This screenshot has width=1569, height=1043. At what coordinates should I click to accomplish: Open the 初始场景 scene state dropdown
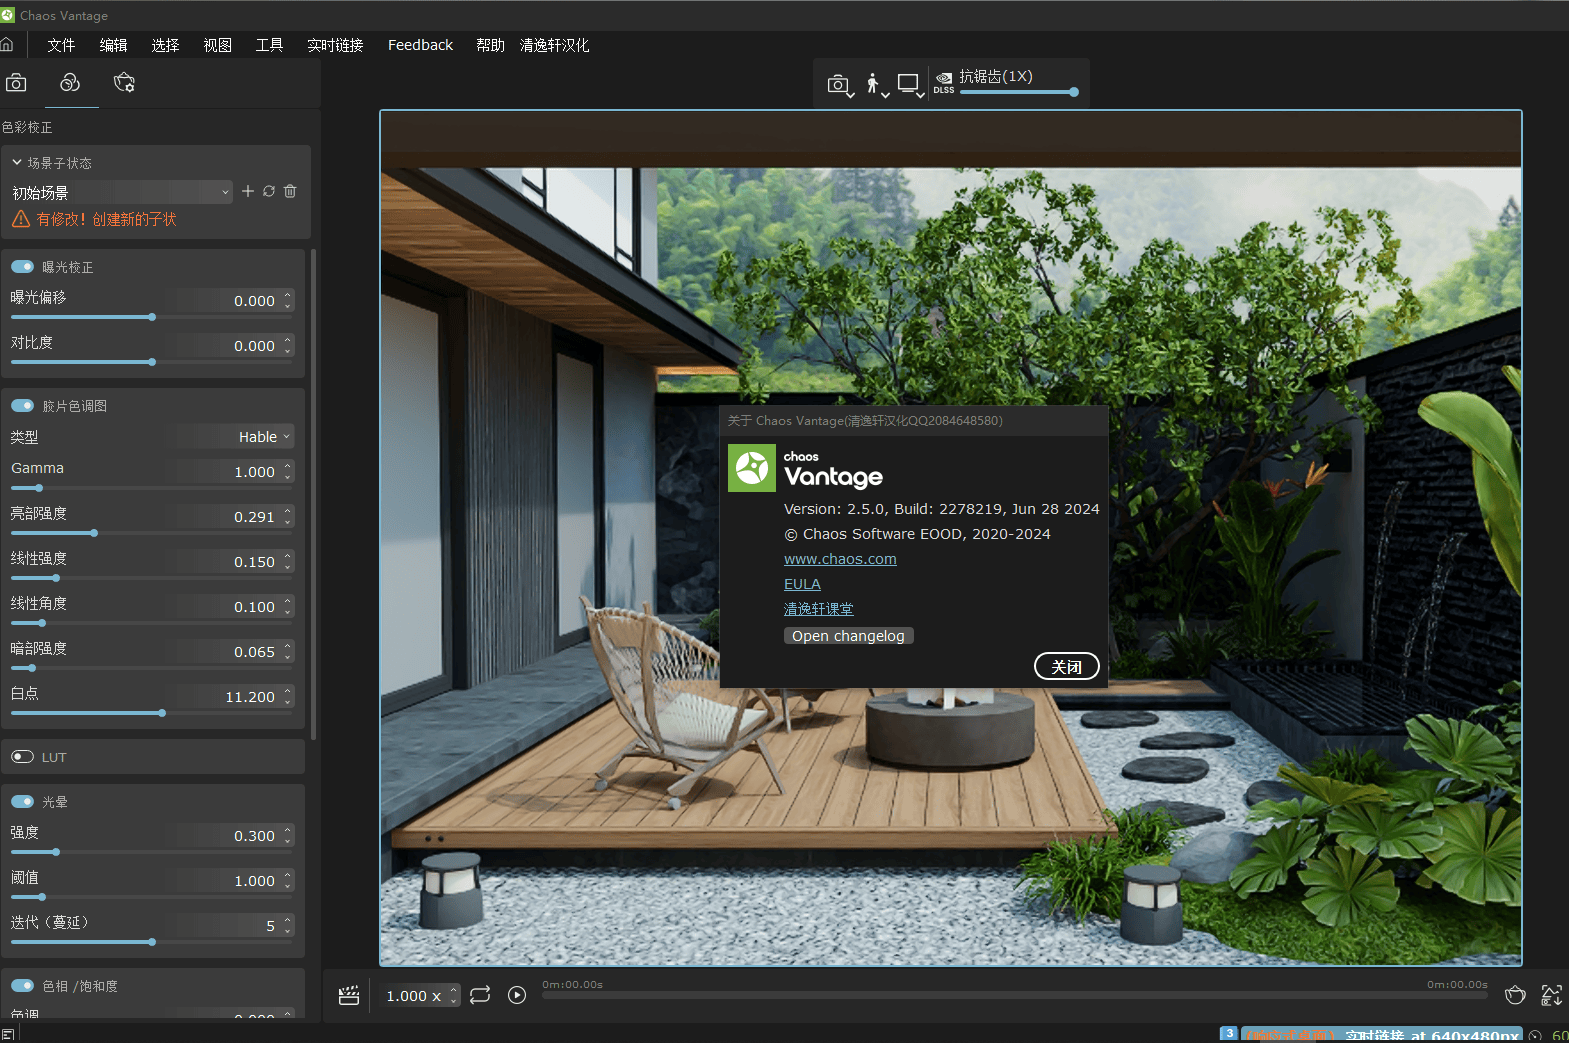(x=121, y=192)
